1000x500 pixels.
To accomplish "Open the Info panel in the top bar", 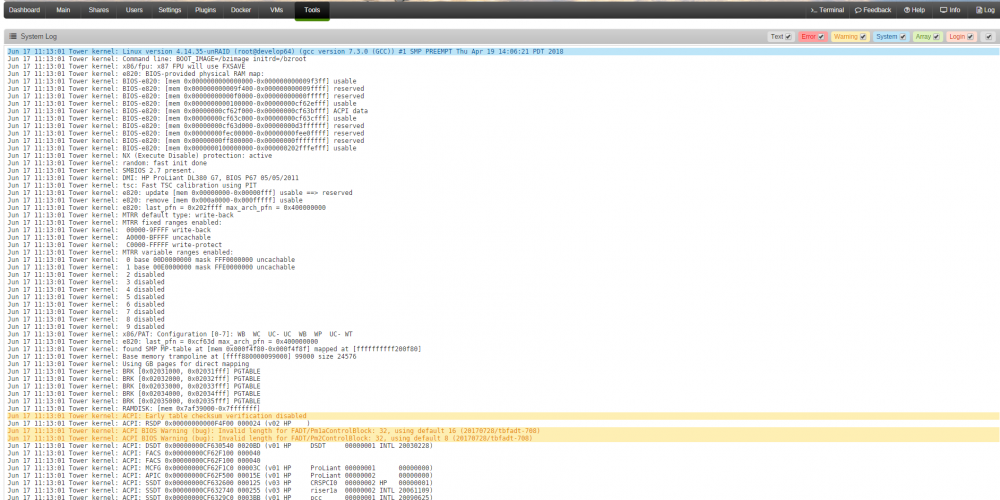I will pyautogui.click(x=950, y=10).
